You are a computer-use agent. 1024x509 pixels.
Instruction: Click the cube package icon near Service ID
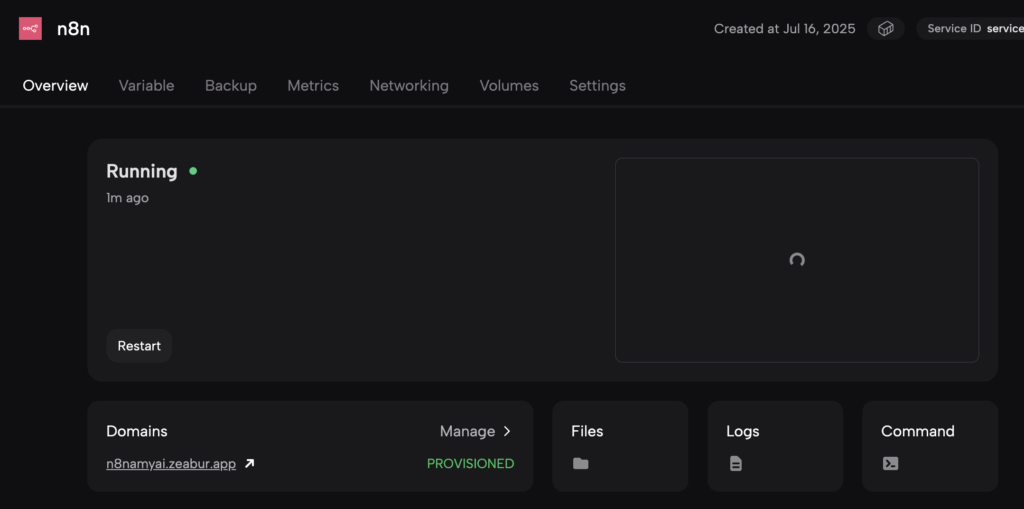coord(886,29)
